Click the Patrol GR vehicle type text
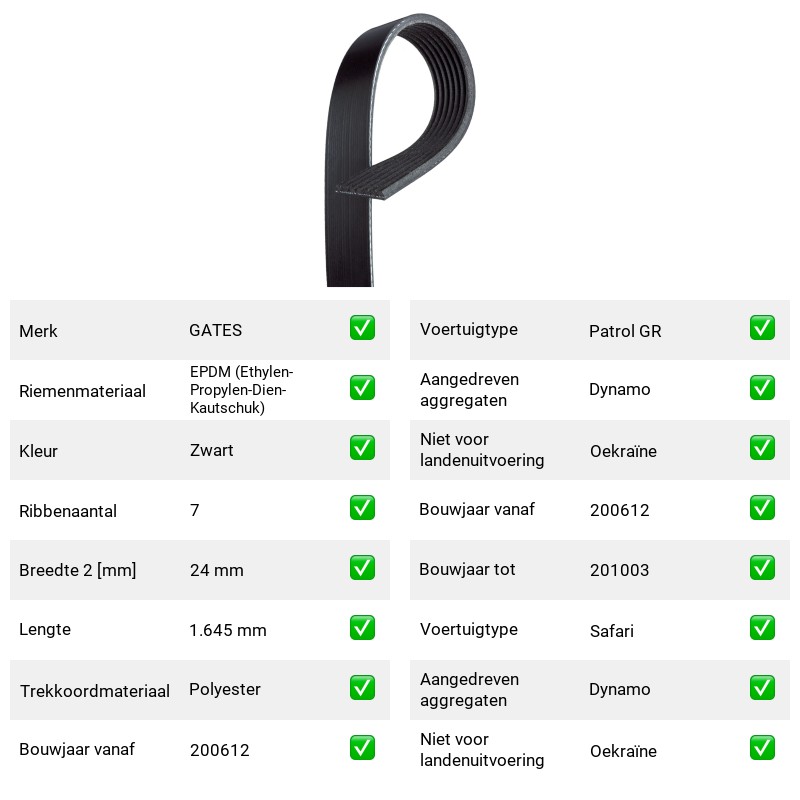 (x=625, y=331)
